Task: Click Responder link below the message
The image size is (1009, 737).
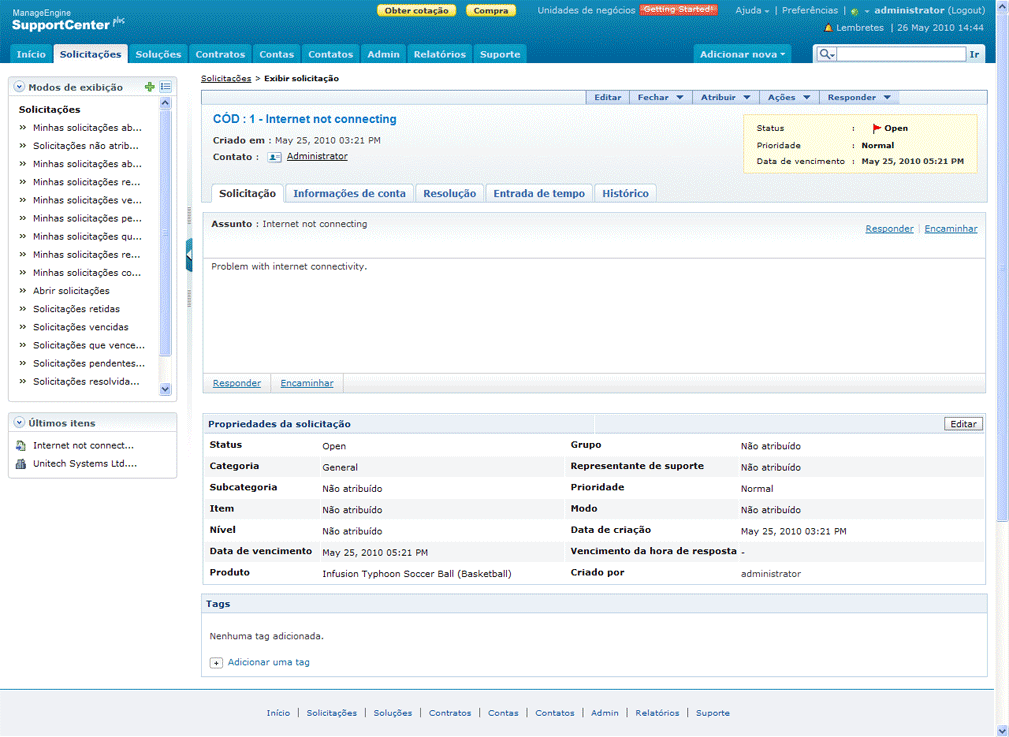Action: point(237,384)
